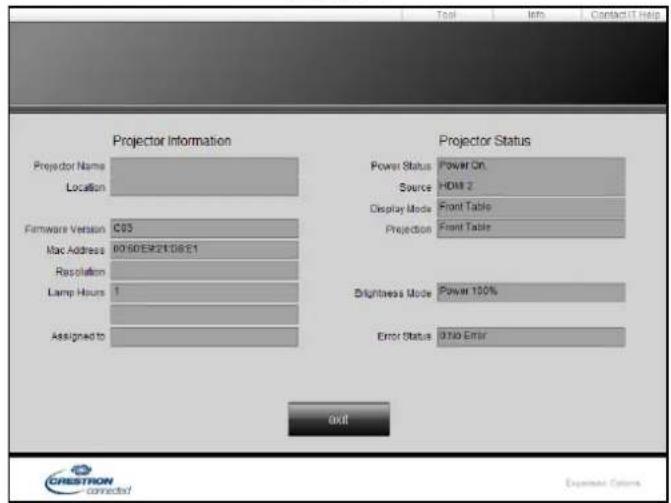Click the Firmware Version field showing C03
Image resolution: width=671 pixels, height=503 pixels.
coord(205,228)
